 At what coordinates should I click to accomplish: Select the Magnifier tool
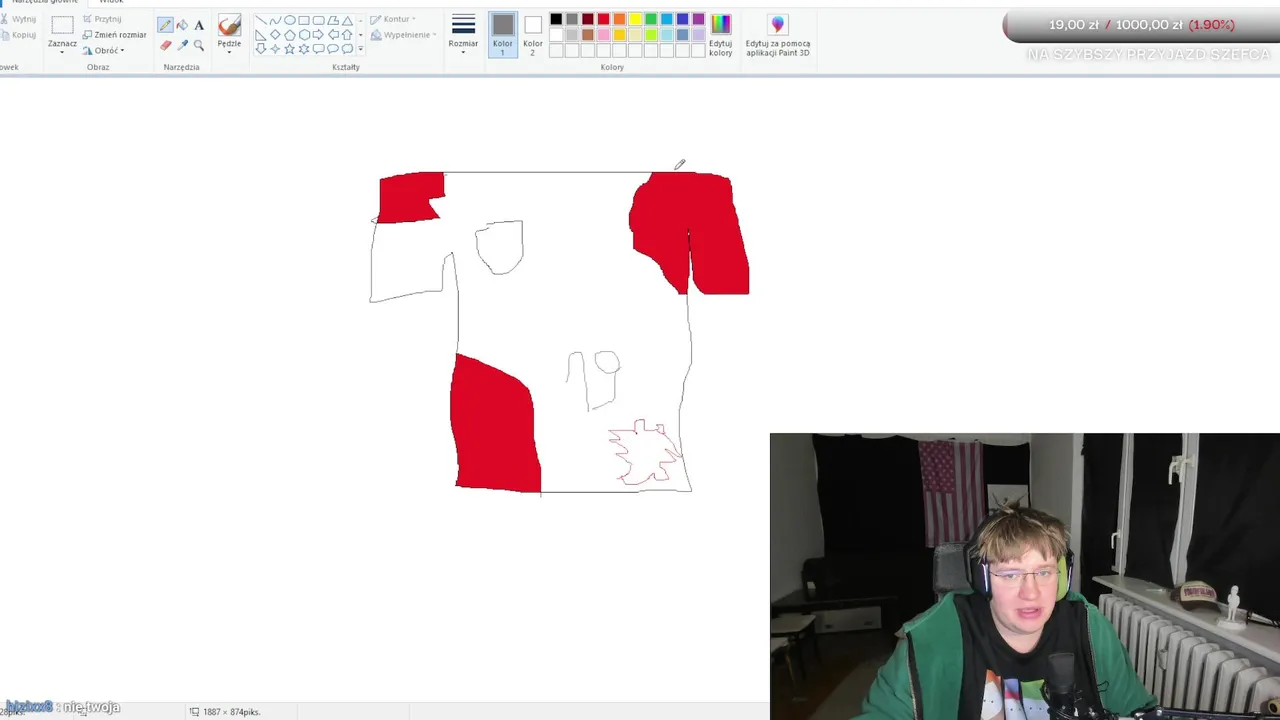[199, 45]
